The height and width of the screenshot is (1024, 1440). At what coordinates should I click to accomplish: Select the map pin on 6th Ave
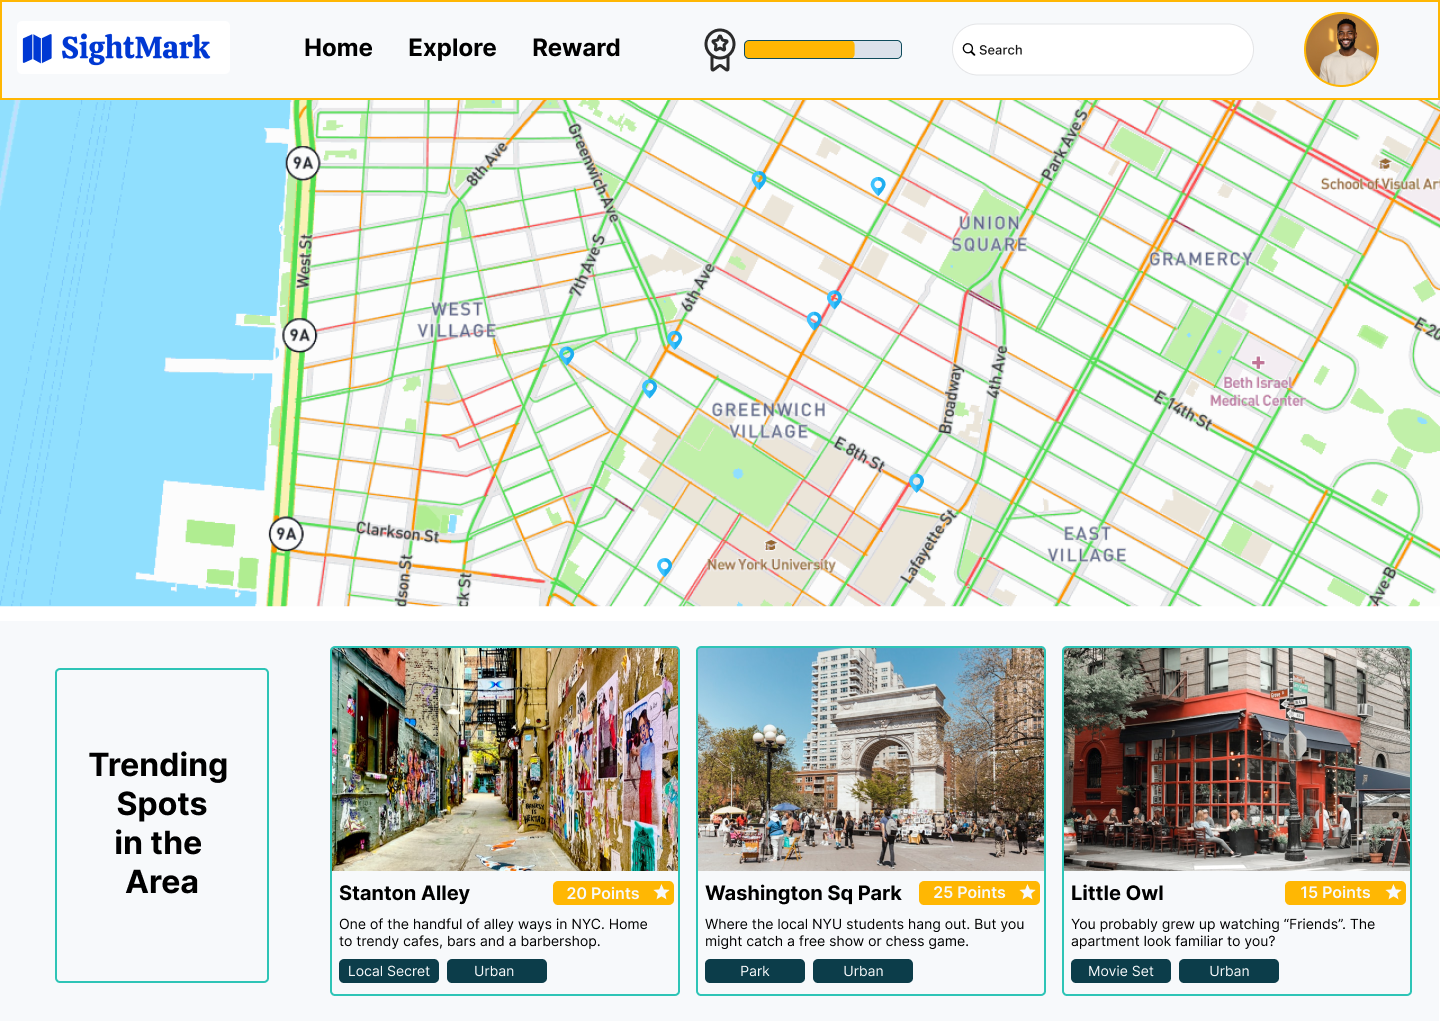pos(675,340)
